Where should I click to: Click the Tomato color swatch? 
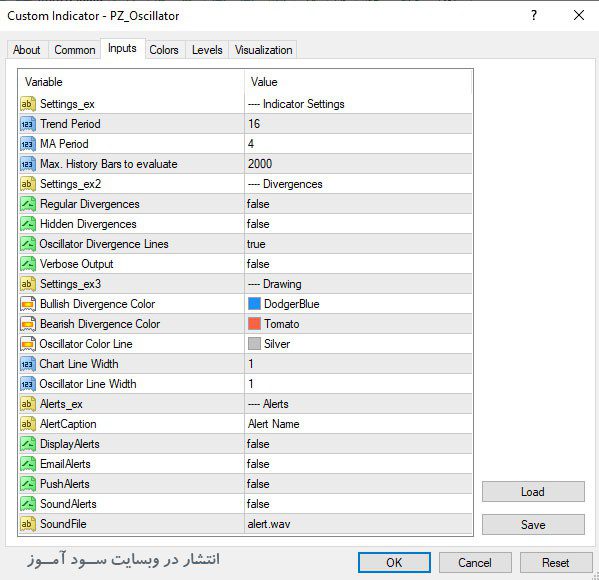coord(254,324)
